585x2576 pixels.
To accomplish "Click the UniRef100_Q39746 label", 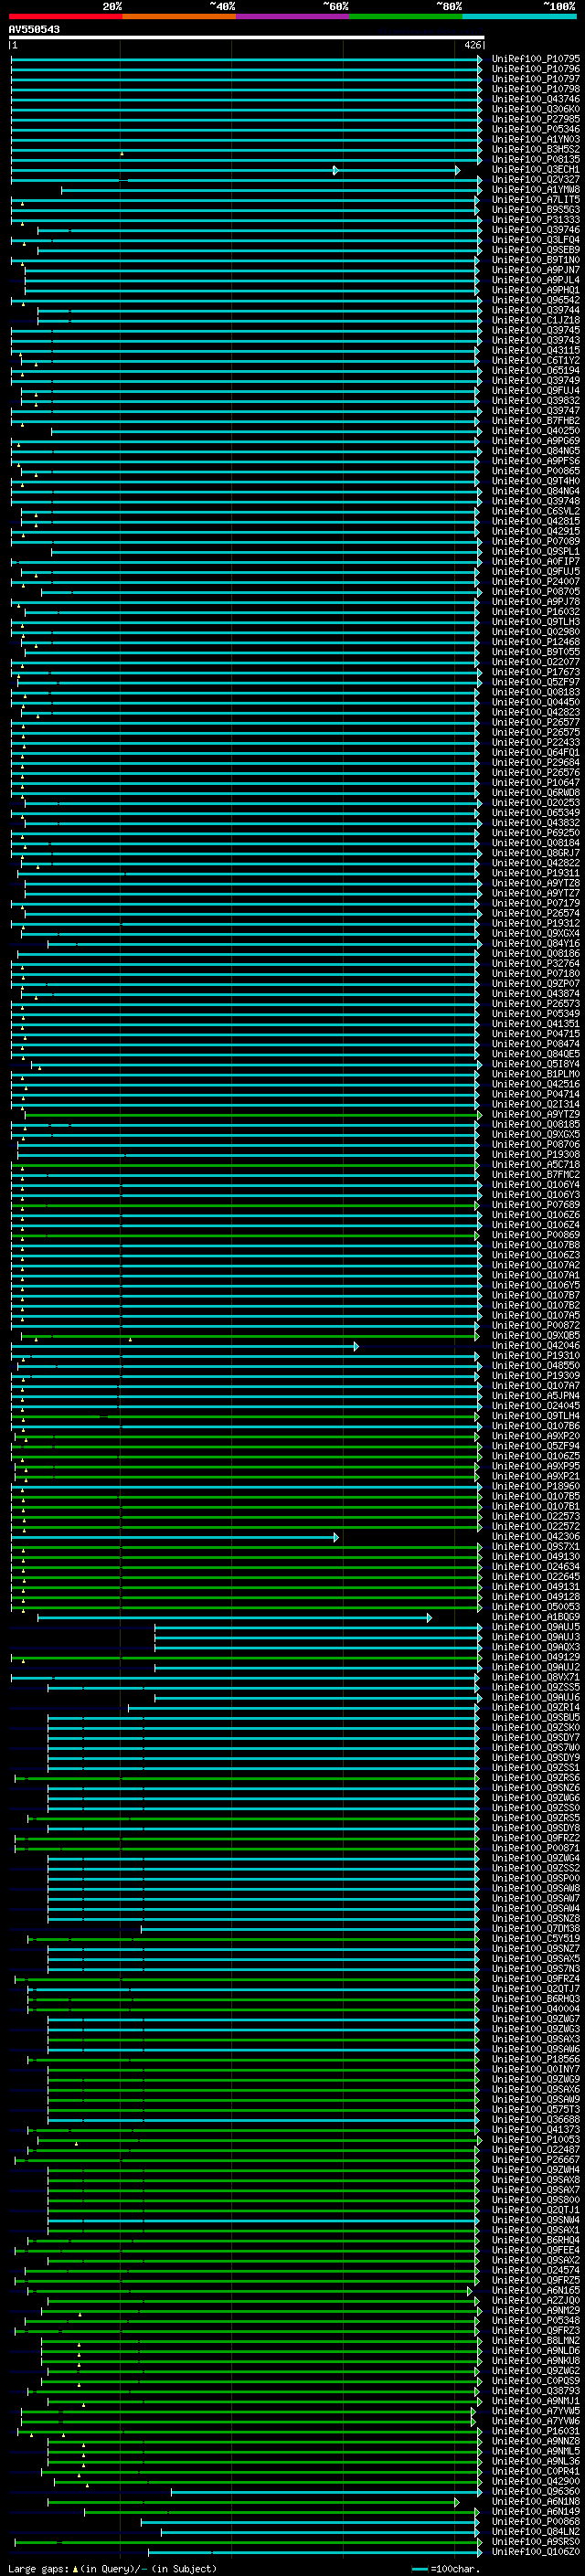I will pos(536,230).
